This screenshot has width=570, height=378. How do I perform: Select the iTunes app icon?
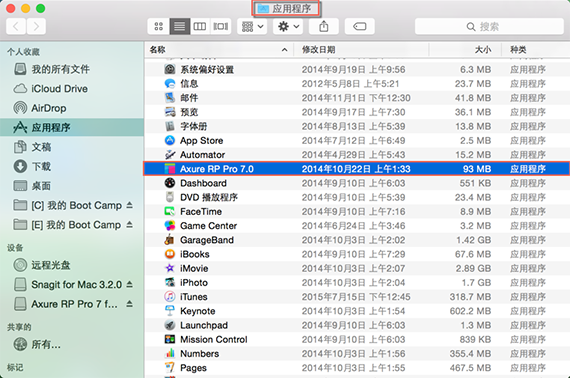click(x=170, y=297)
